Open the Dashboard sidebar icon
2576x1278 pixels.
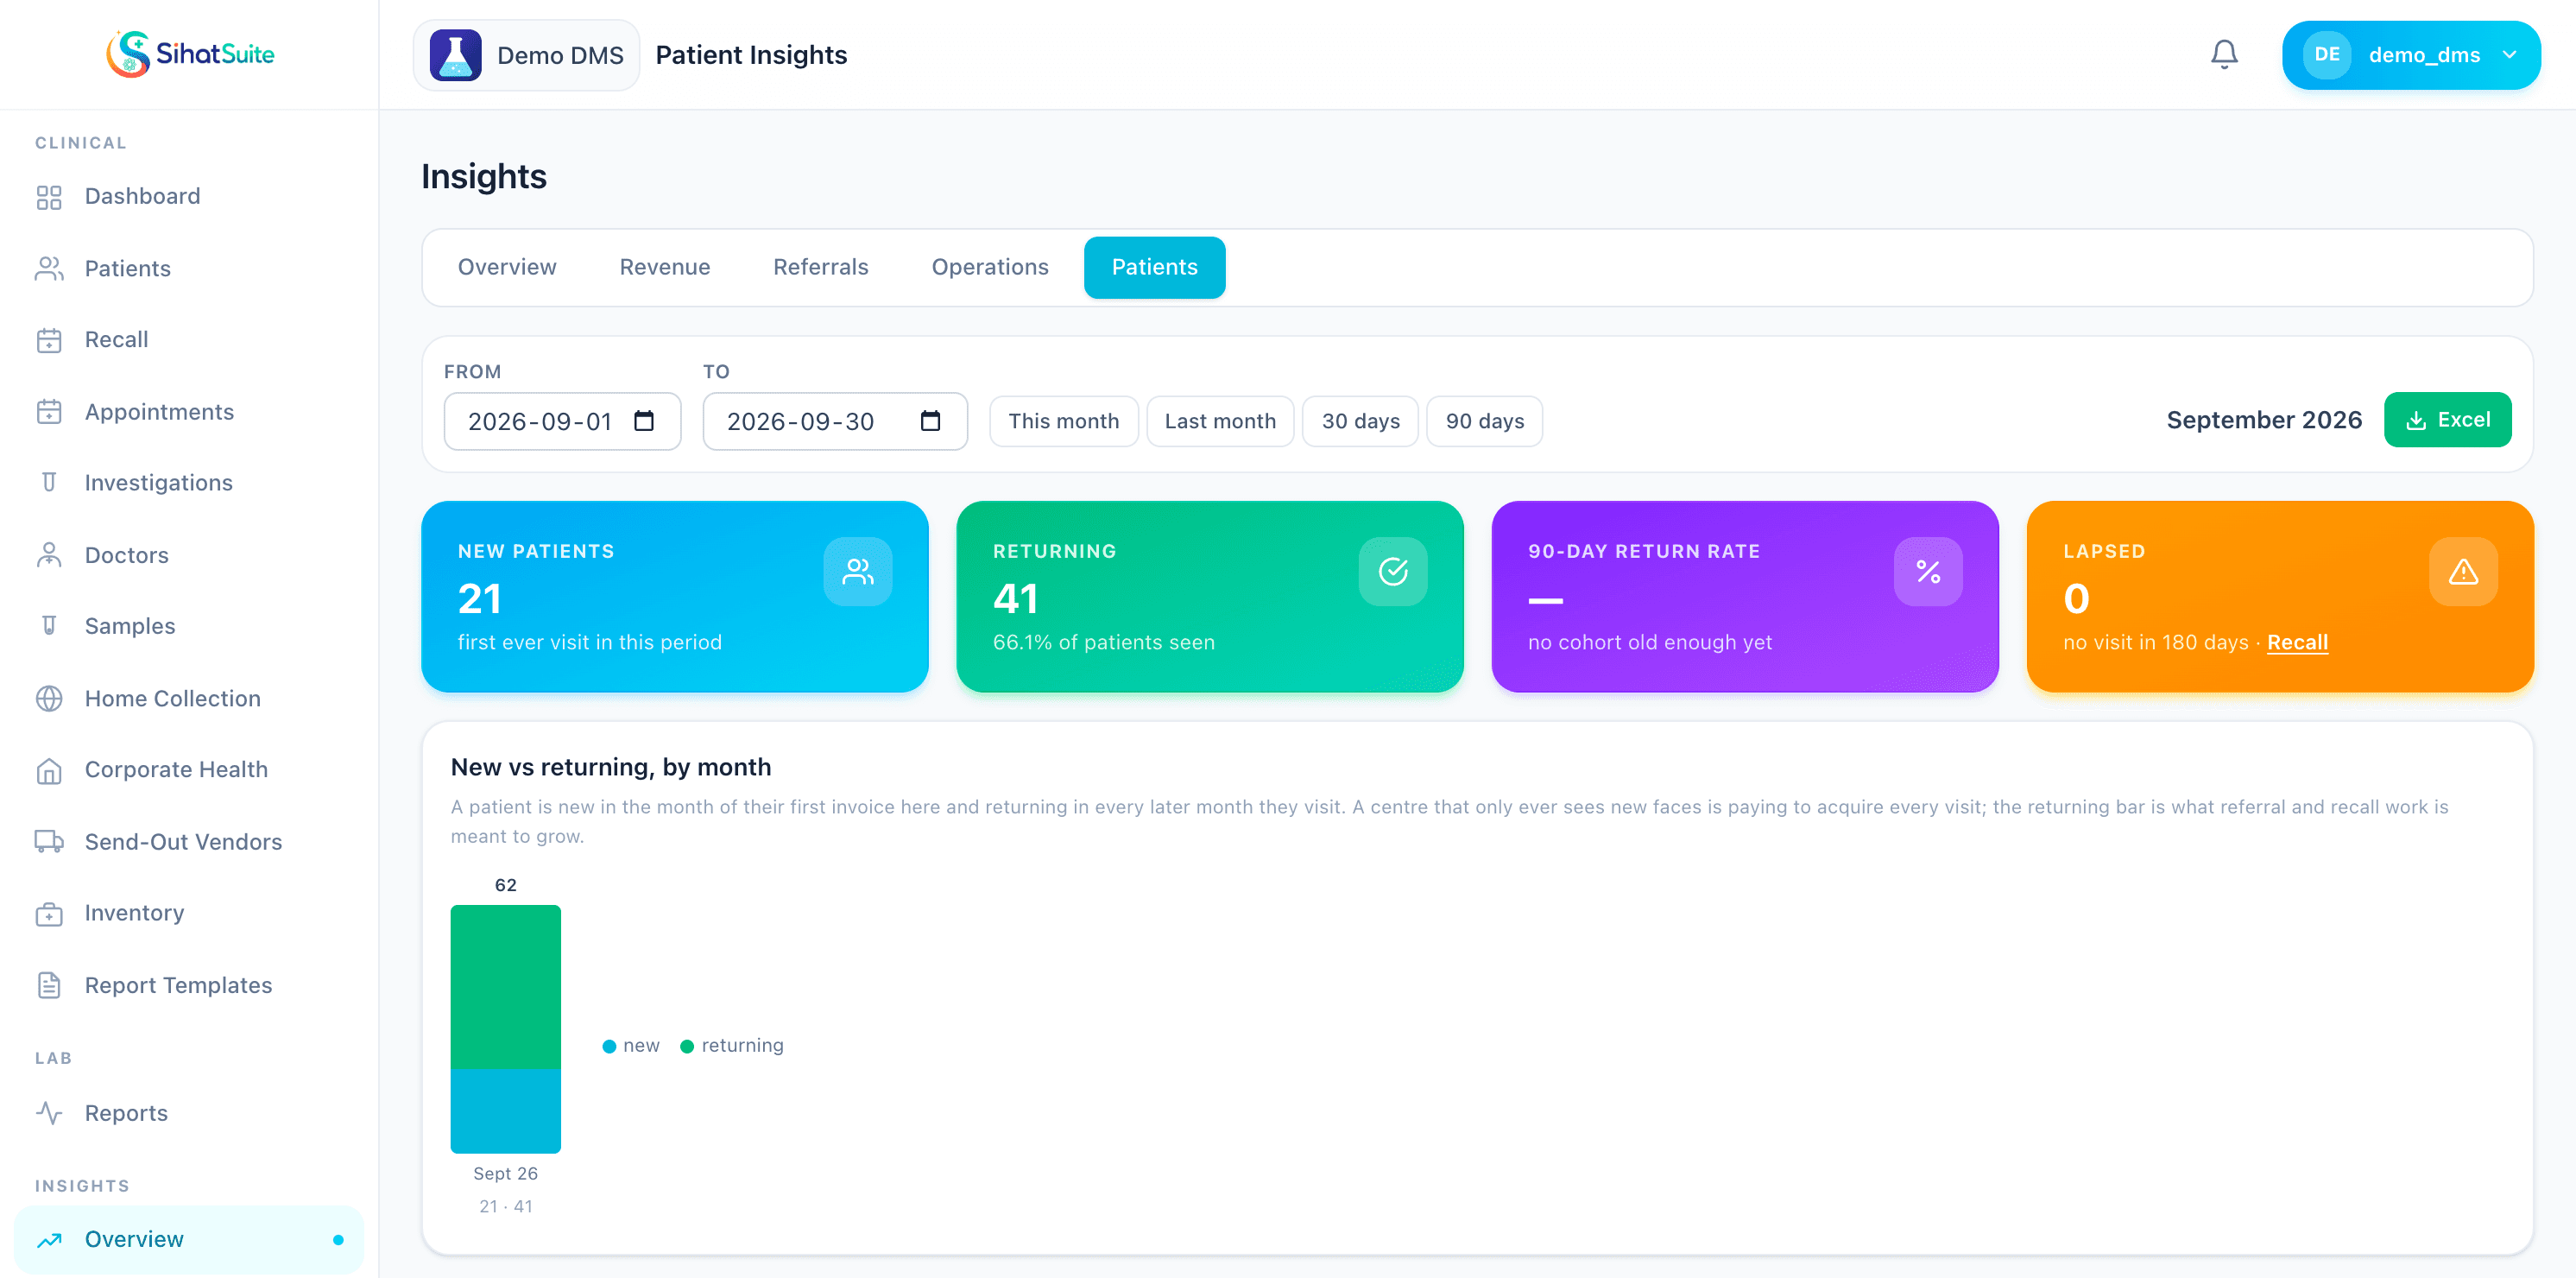[49, 197]
